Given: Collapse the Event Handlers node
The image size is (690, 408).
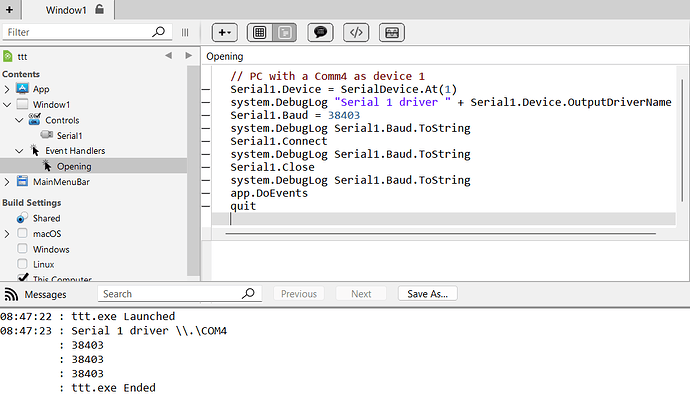Looking at the screenshot, I should (x=19, y=151).
